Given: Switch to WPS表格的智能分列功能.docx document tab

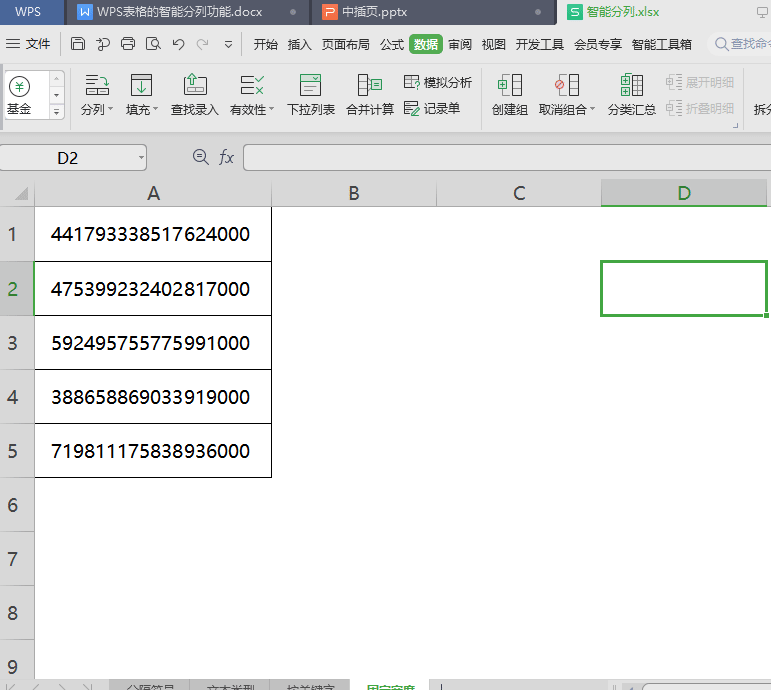Looking at the screenshot, I should point(175,12).
